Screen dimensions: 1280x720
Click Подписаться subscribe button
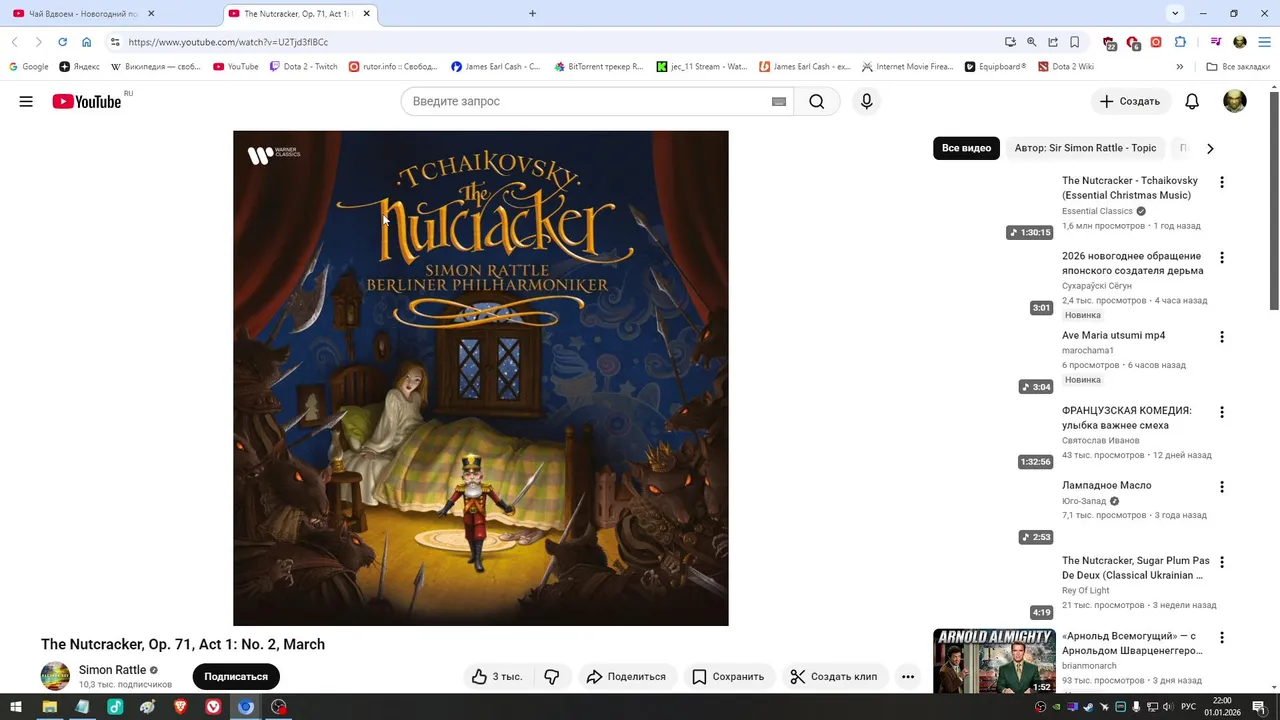pyautogui.click(x=236, y=677)
